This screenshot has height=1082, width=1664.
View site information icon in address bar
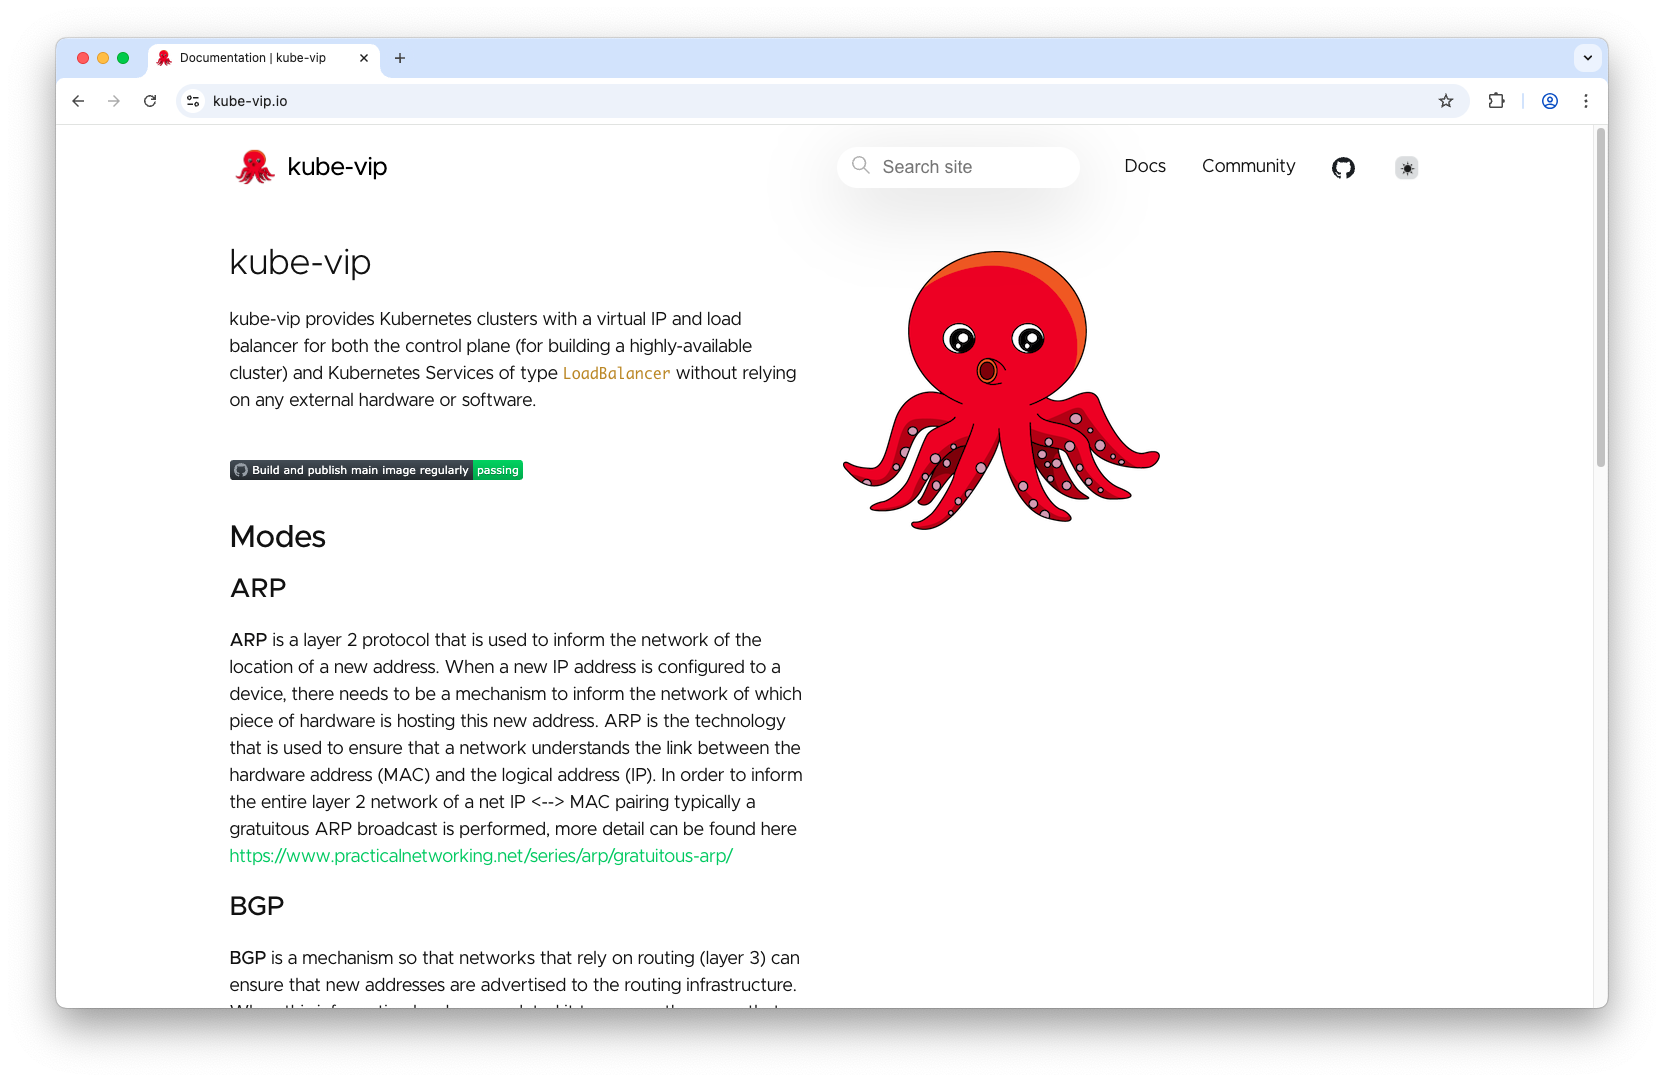[194, 101]
